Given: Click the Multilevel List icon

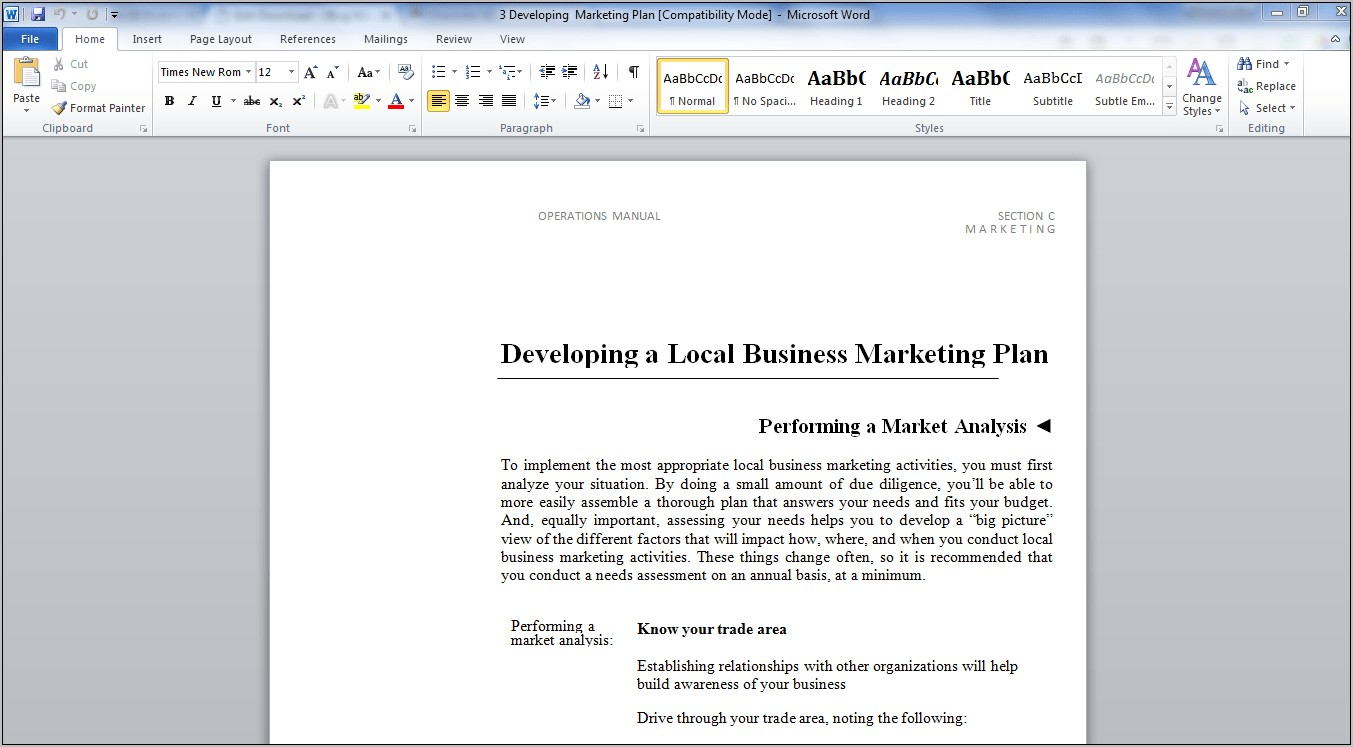Looking at the screenshot, I should point(507,72).
